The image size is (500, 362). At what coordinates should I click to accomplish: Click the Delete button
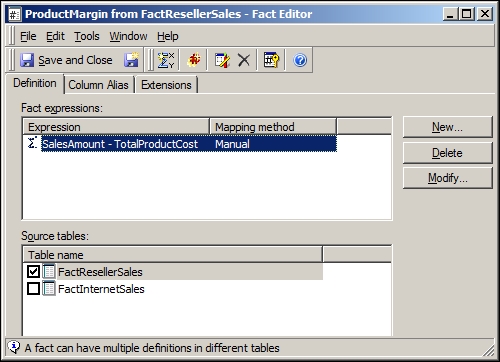tap(447, 153)
